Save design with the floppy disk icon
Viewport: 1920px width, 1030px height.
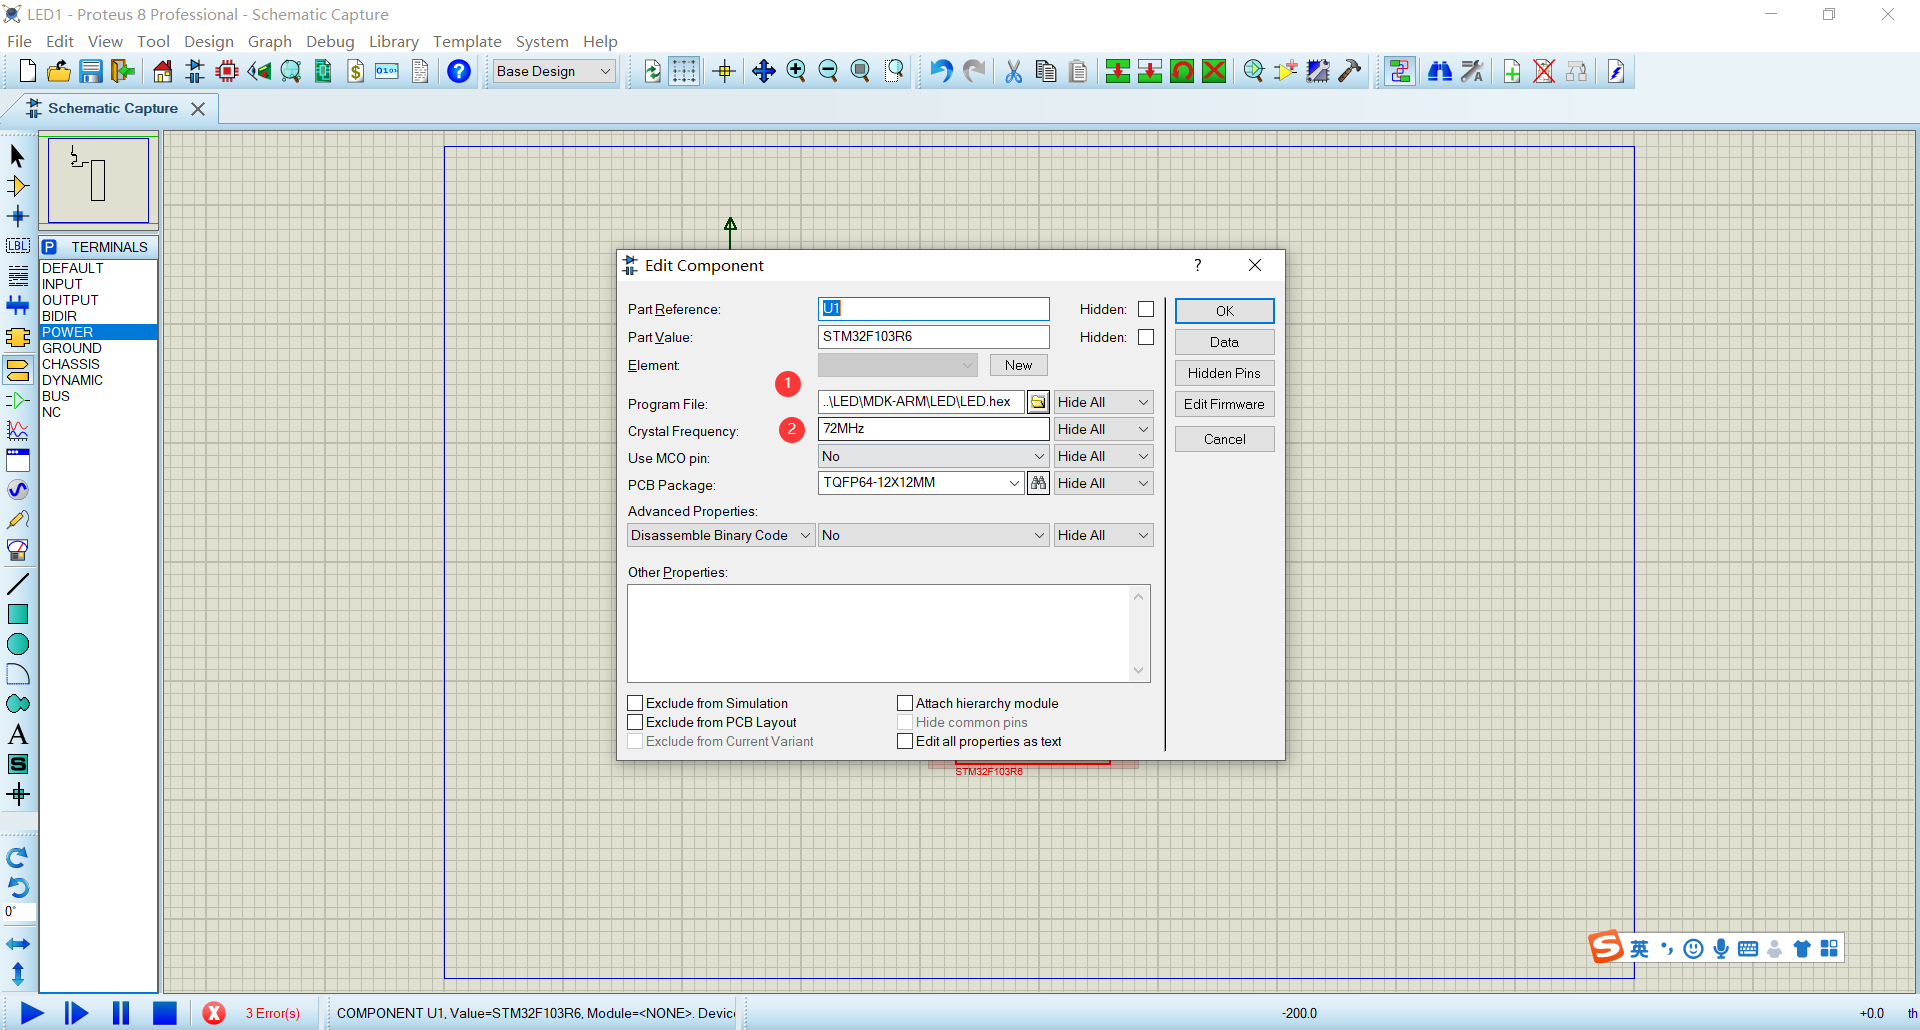91,71
